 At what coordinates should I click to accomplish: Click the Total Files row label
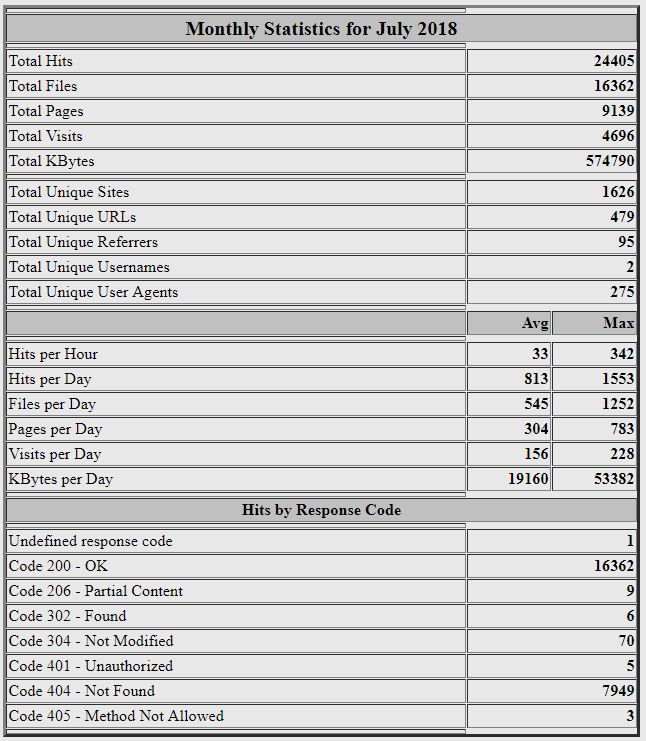coord(43,86)
